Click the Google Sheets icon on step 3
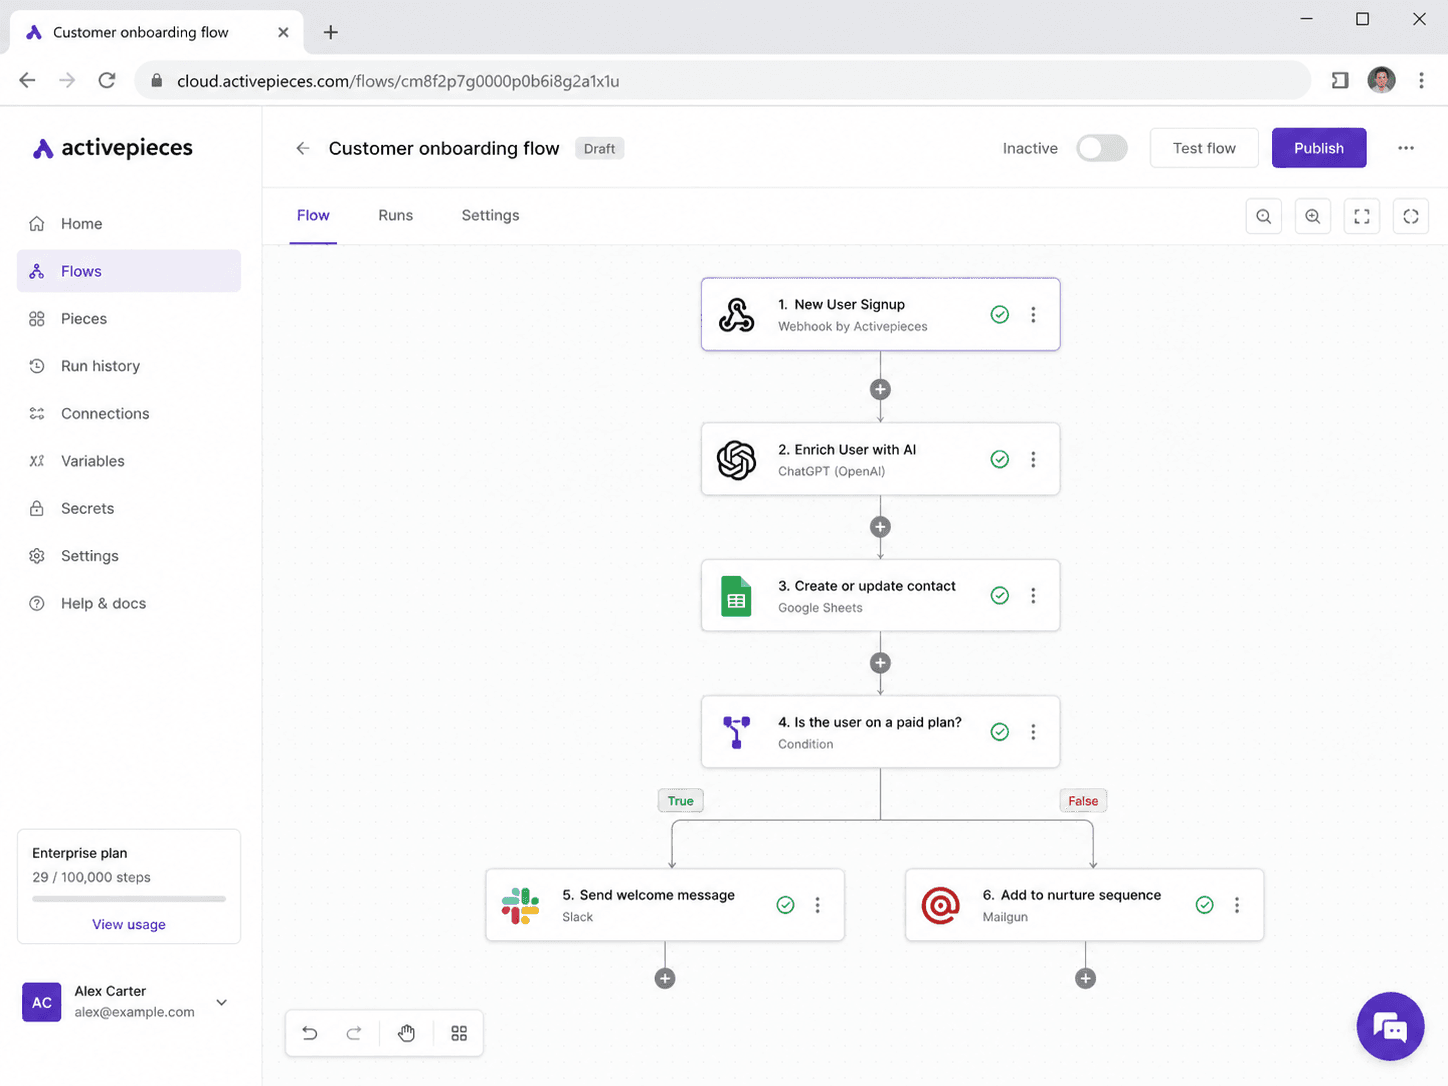Screen dimensions: 1448x1086 click(x=737, y=596)
